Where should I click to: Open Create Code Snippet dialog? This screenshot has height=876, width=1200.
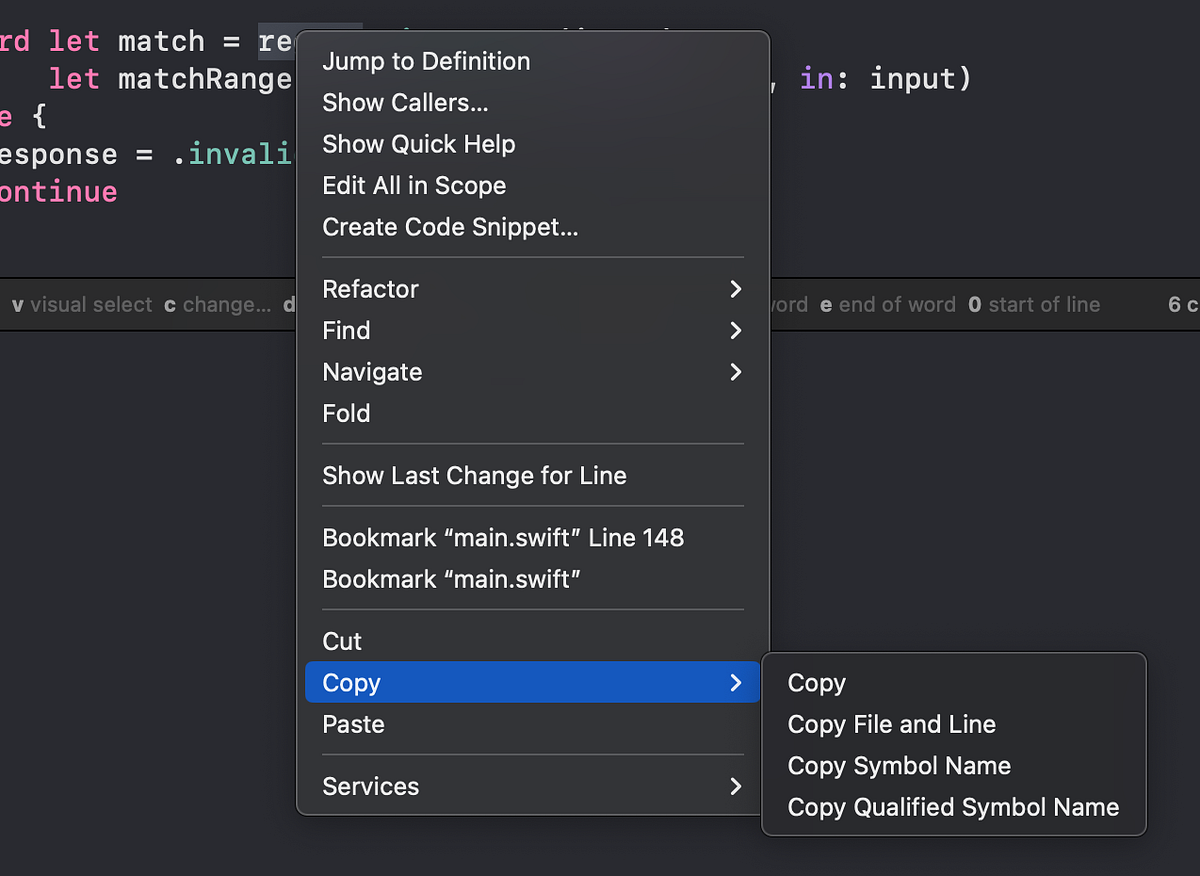pyautogui.click(x=449, y=227)
